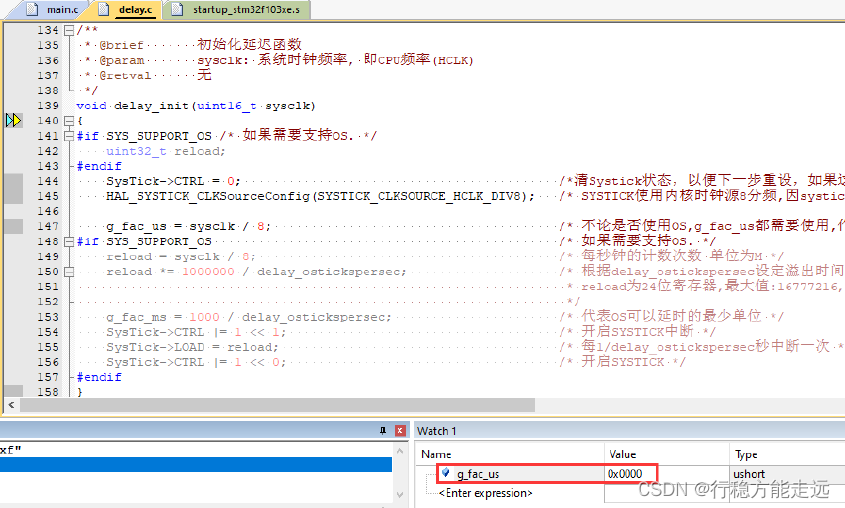Click the g_fac_us variable icon in Watch 1
845x508 pixels.
pyautogui.click(x=446, y=473)
